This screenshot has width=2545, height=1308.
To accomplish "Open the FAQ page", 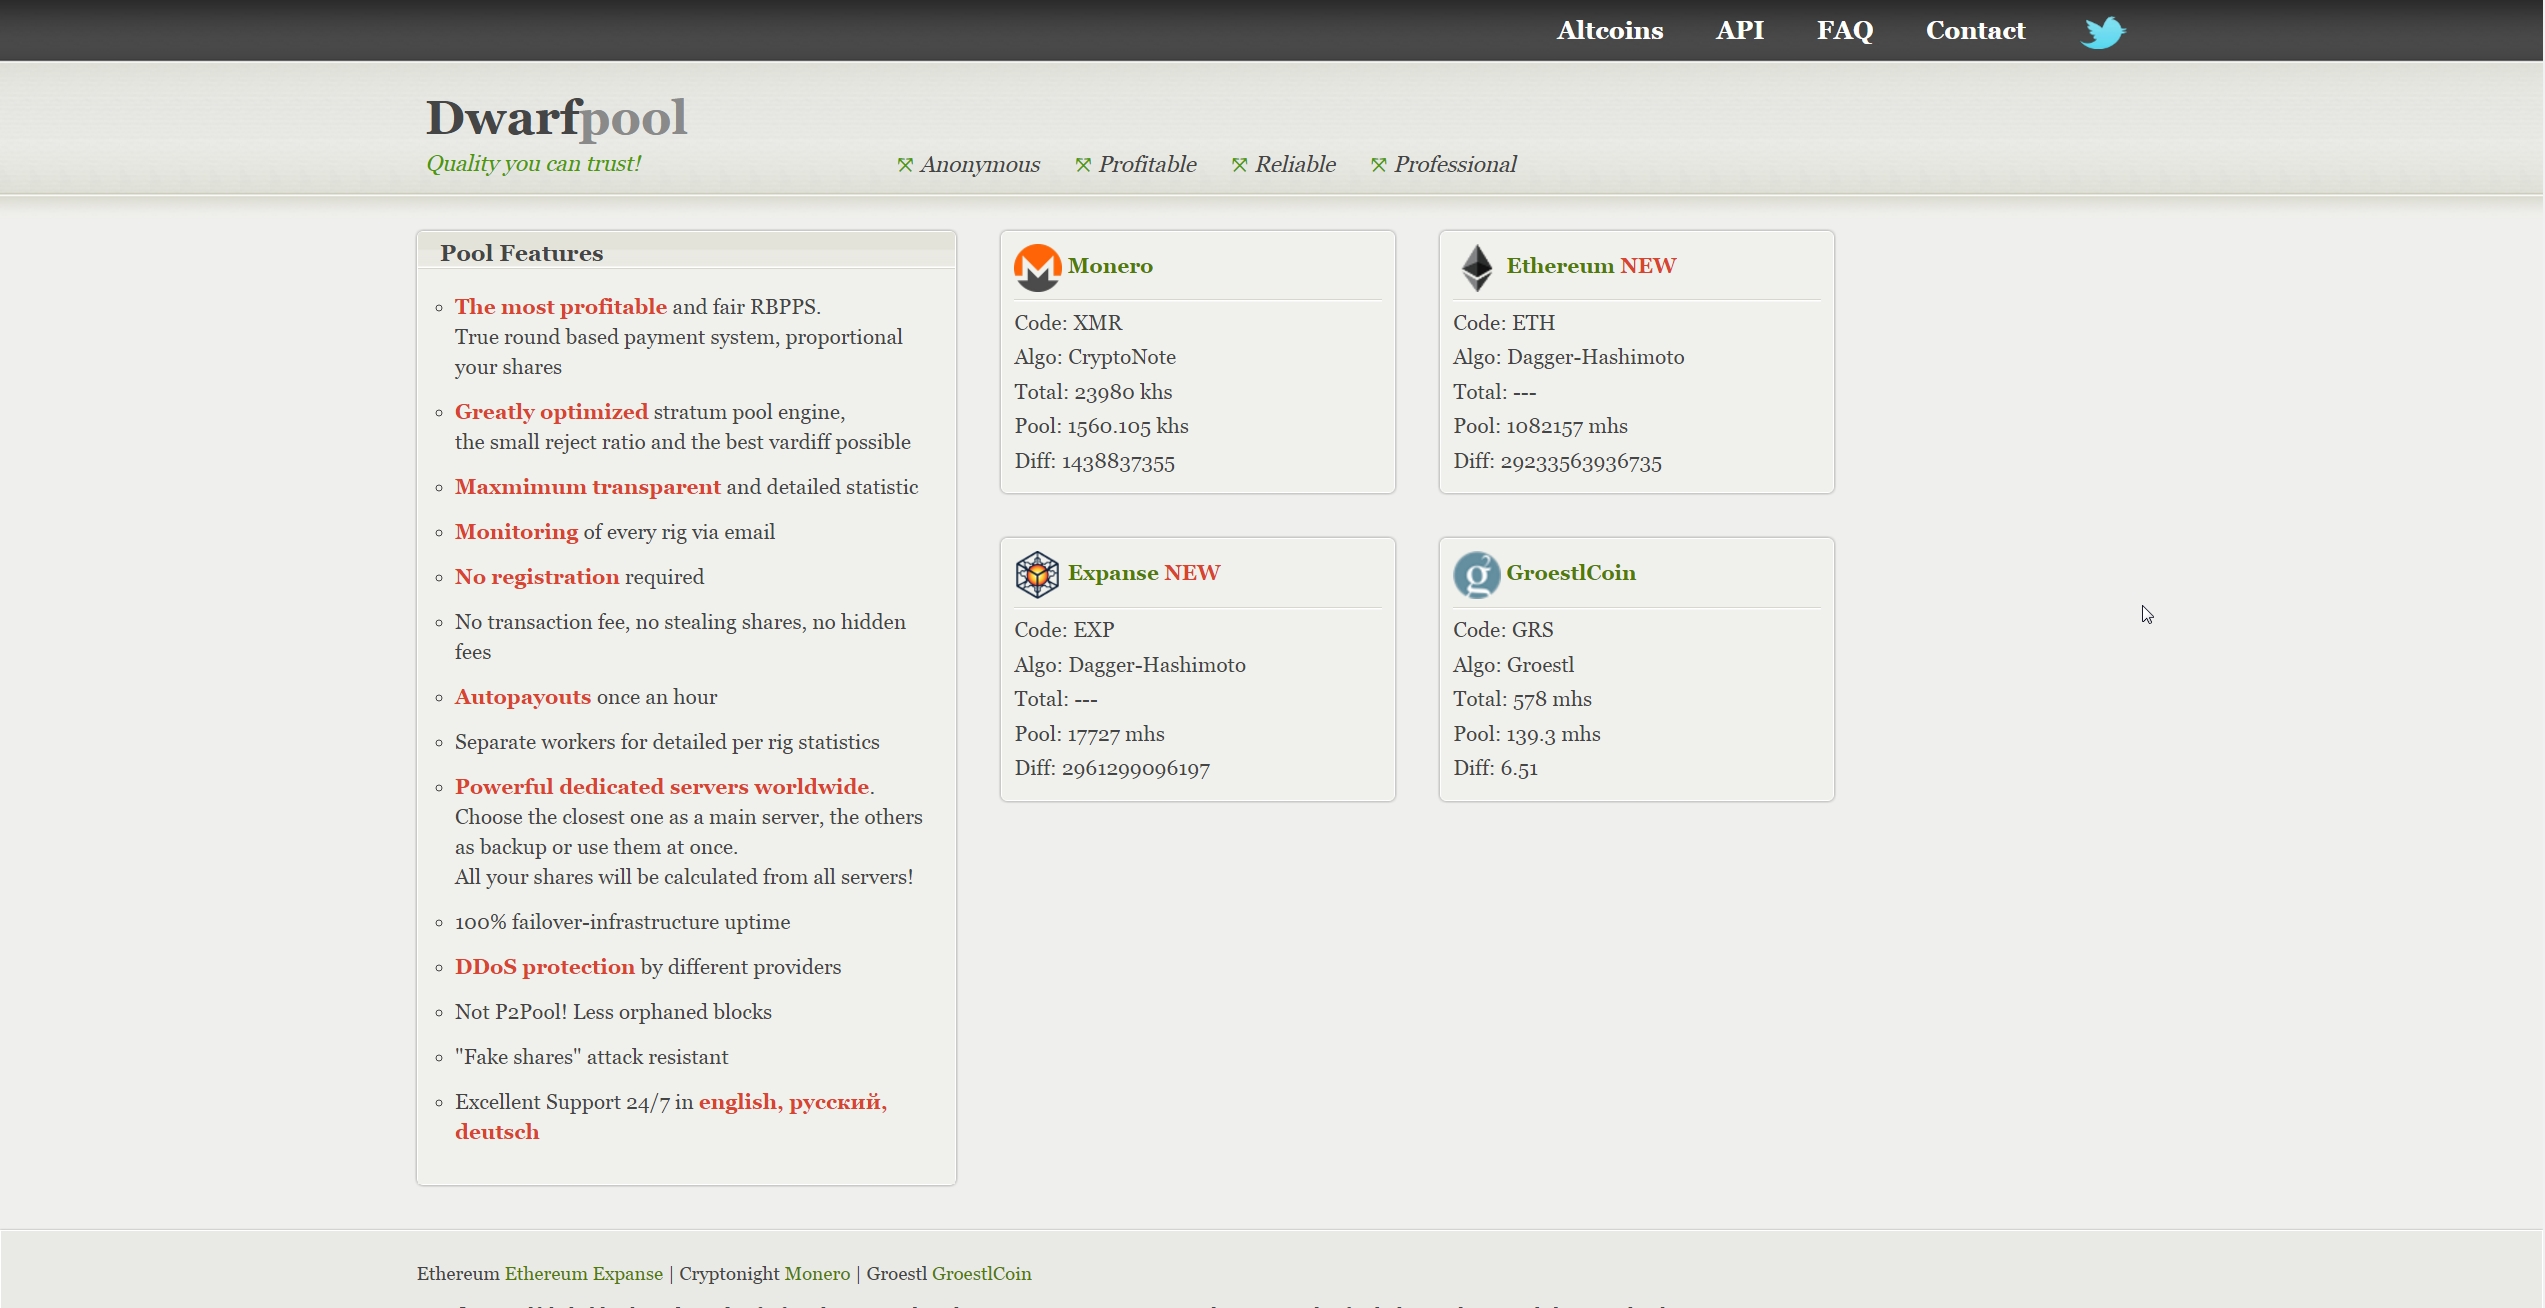I will [x=1844, y=31].
